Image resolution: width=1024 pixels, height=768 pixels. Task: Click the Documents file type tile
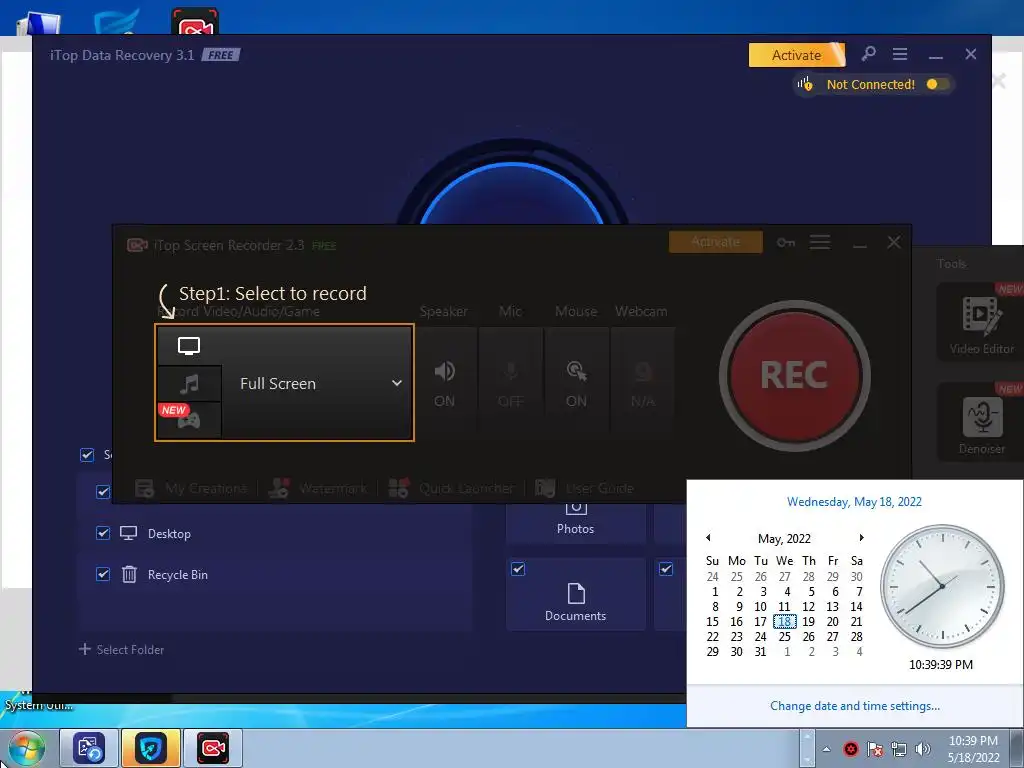[x=575, y=594]
